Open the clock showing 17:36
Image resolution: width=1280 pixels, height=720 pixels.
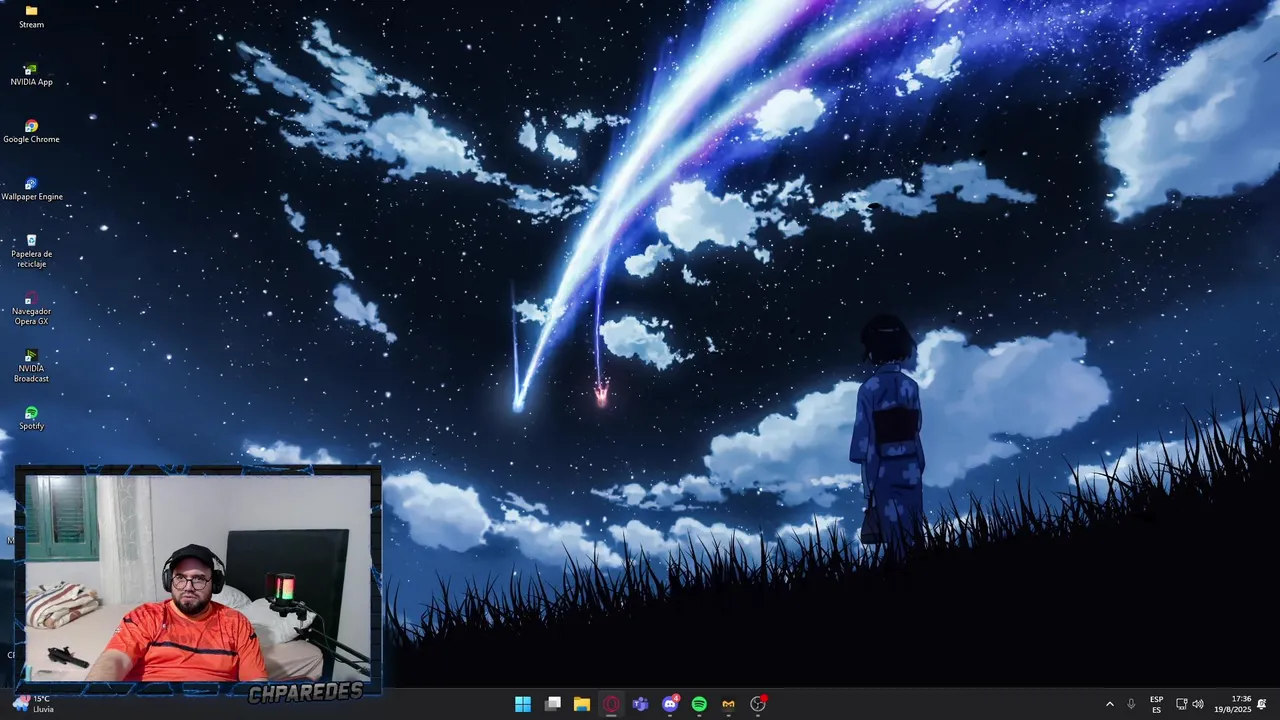(x=1233, y=704)
